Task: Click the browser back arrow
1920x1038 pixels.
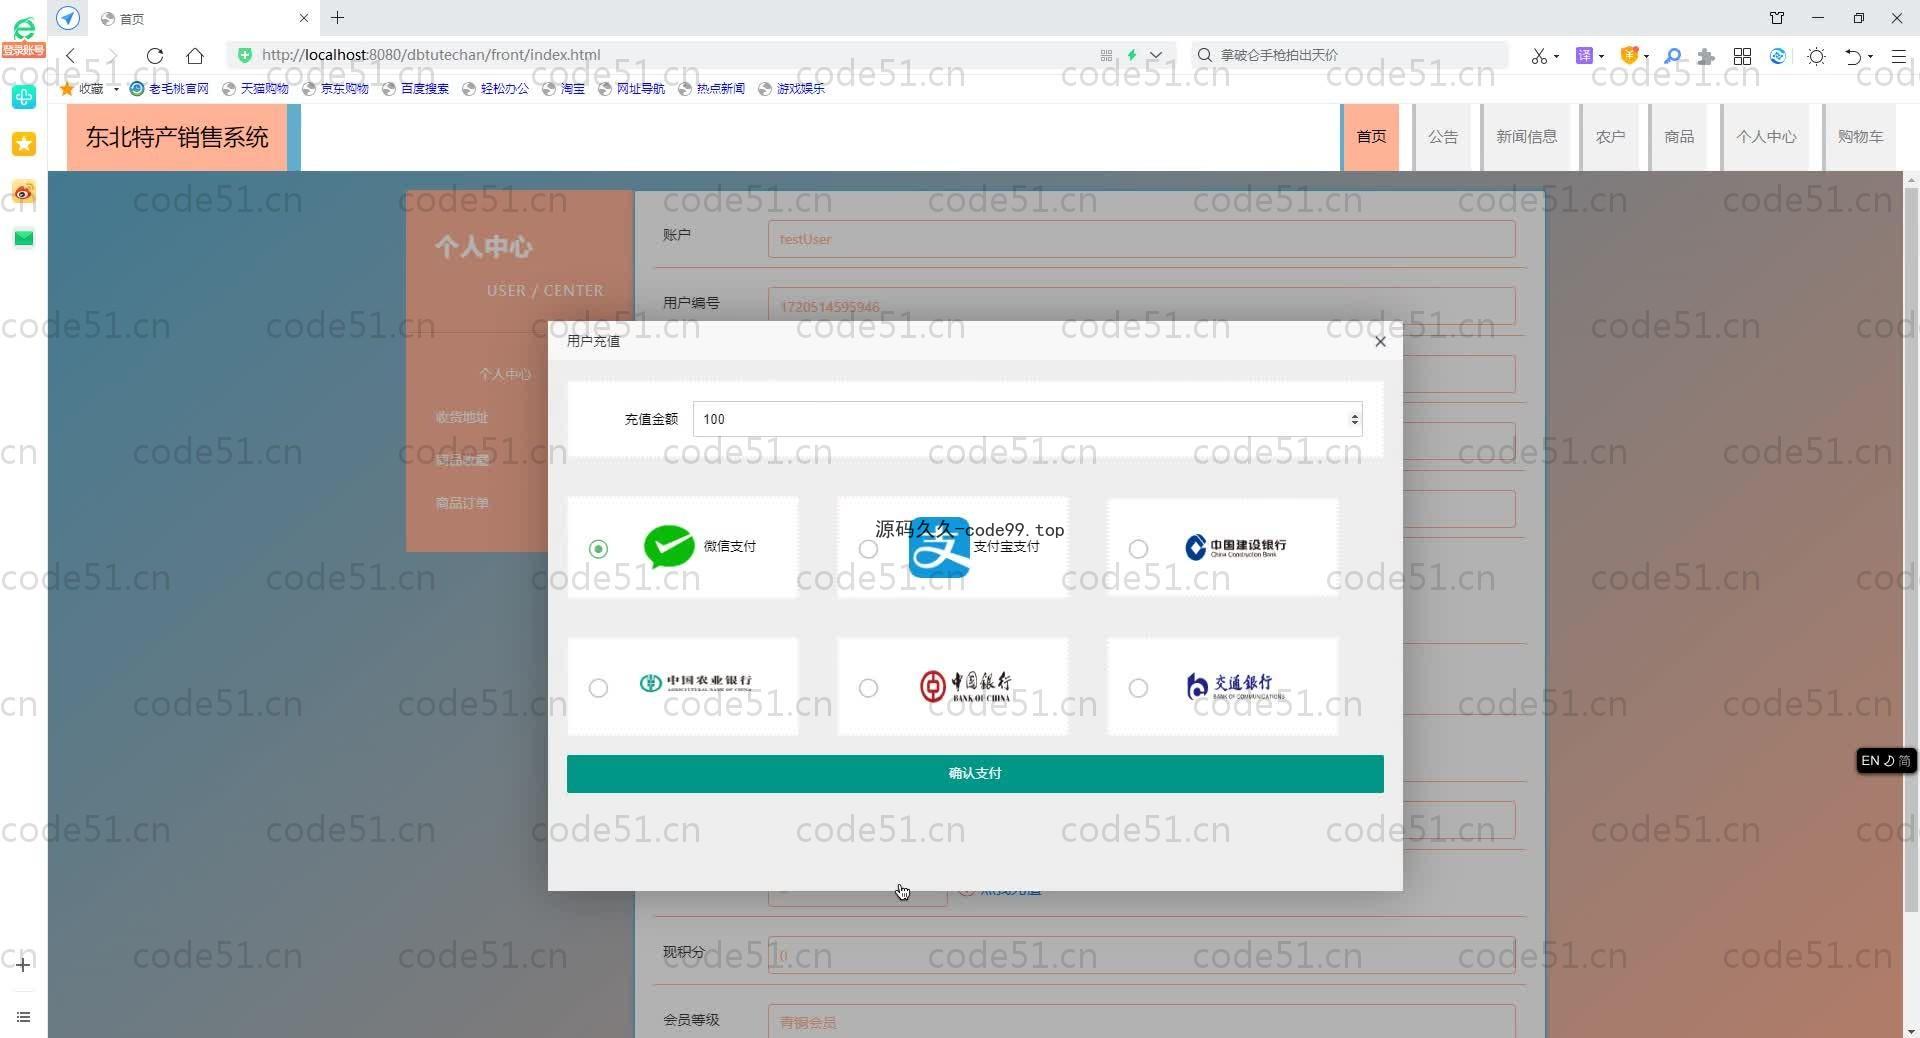Action: [x=71, y=55]
